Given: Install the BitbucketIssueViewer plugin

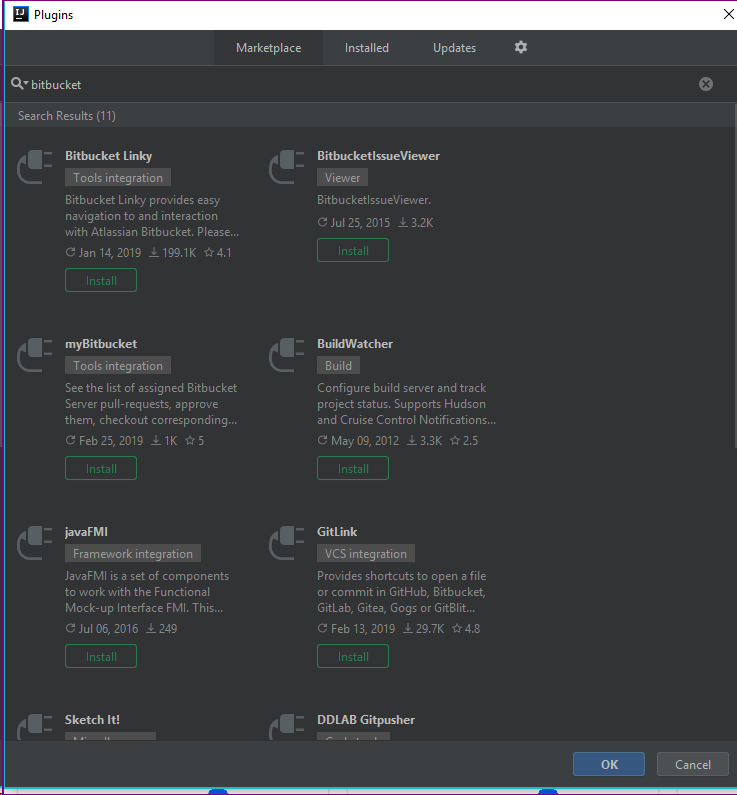Looking at the screenshot, I should tap(353, 250).
